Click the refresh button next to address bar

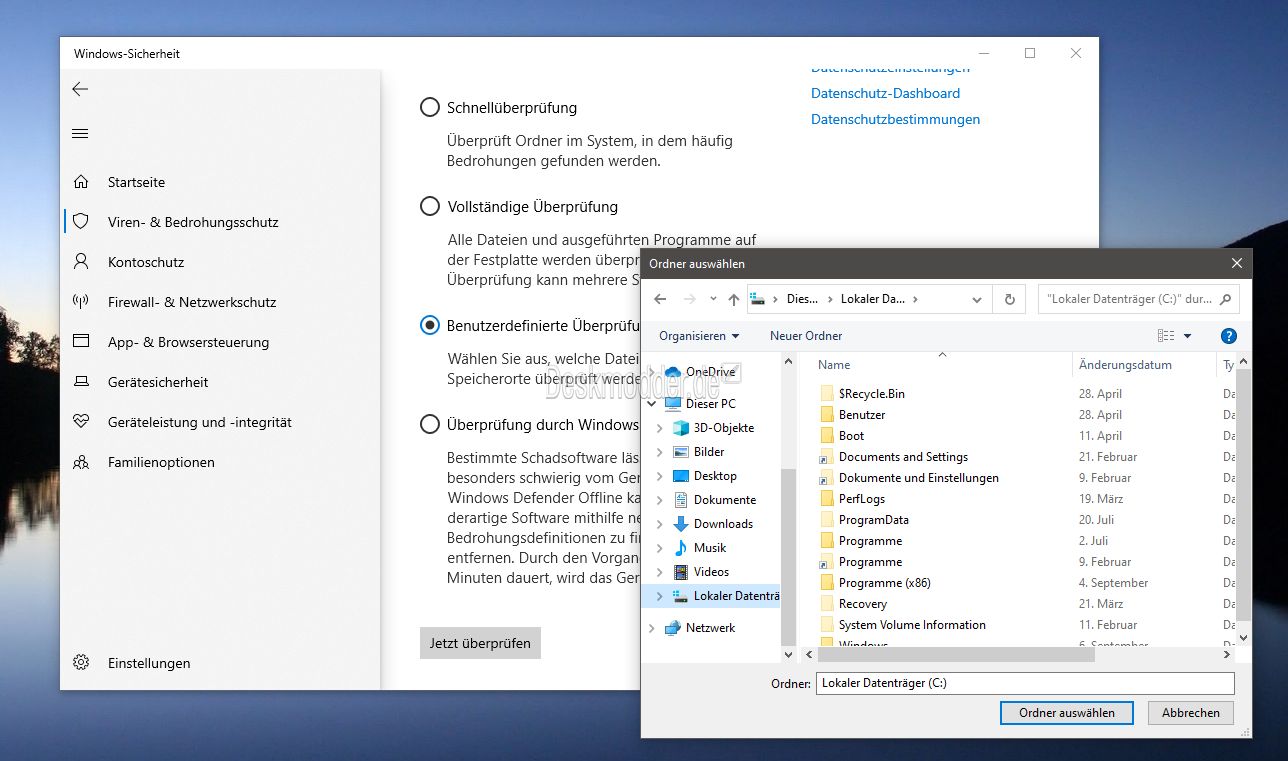(1009, 299)
